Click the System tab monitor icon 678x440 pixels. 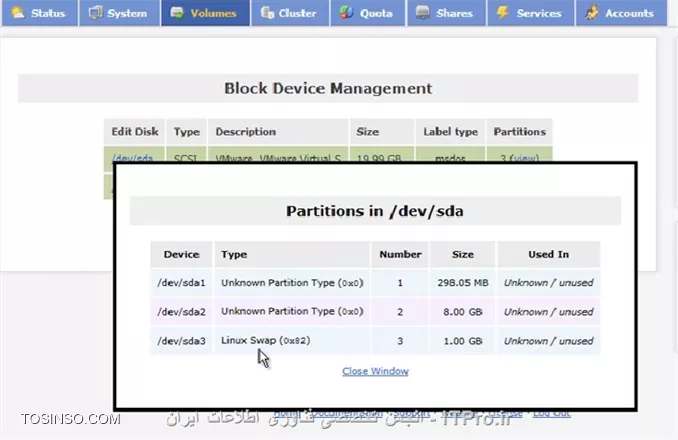tap(95, 13)
